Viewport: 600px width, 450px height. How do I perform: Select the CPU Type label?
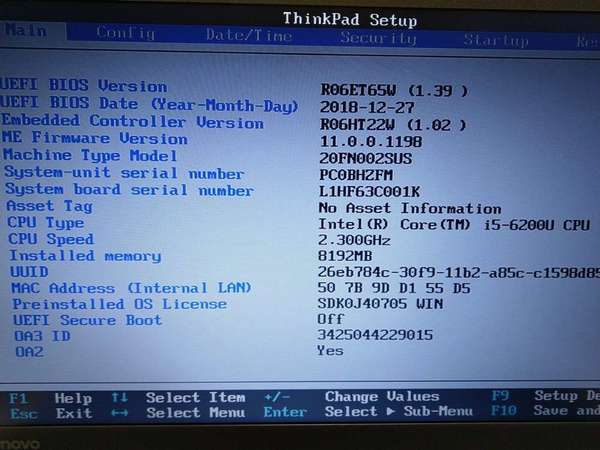[46, 223]
